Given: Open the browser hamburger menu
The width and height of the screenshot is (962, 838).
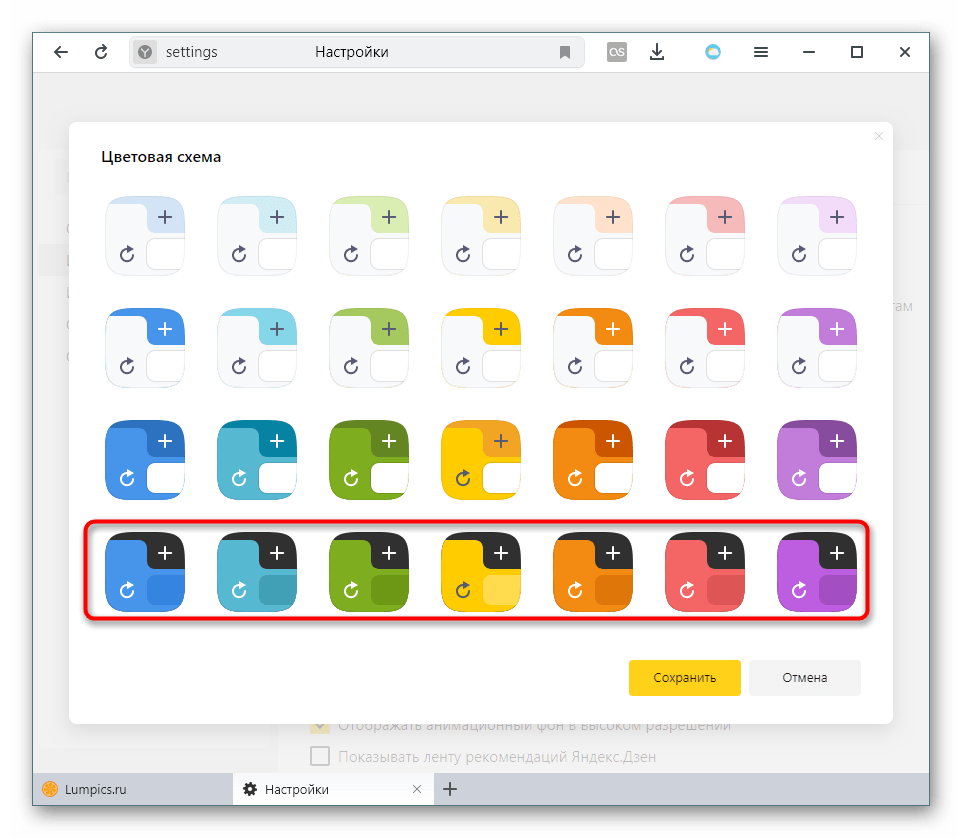Looking at the screenshot, I should coord(761,52).
